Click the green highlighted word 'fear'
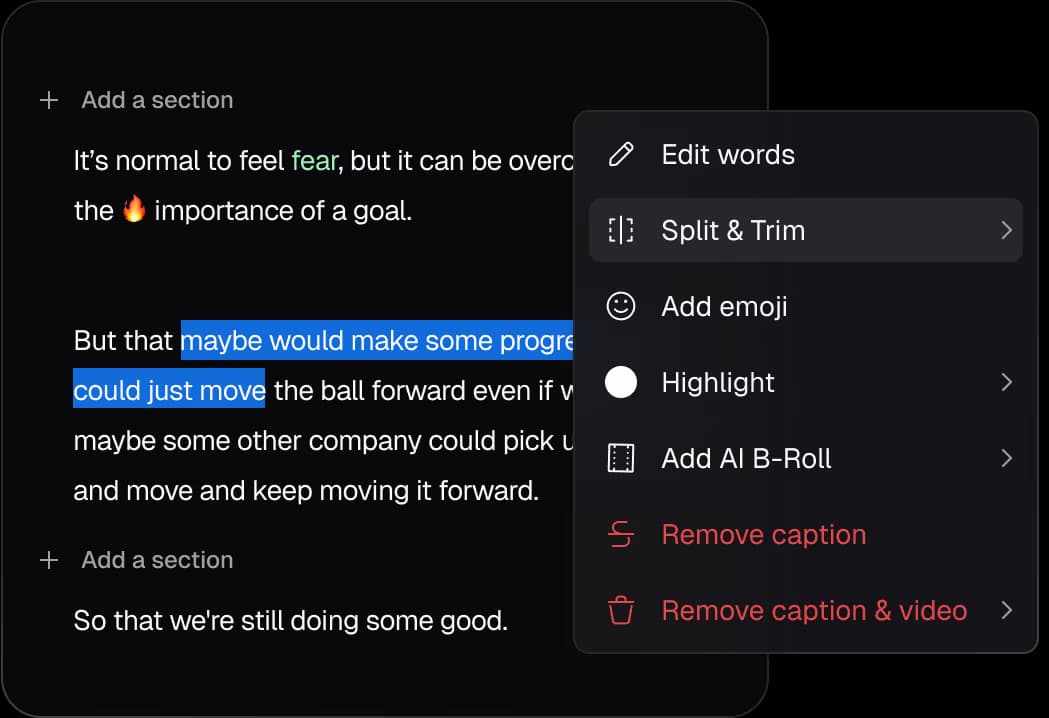1049x718 pixels. tap(314, 161)
